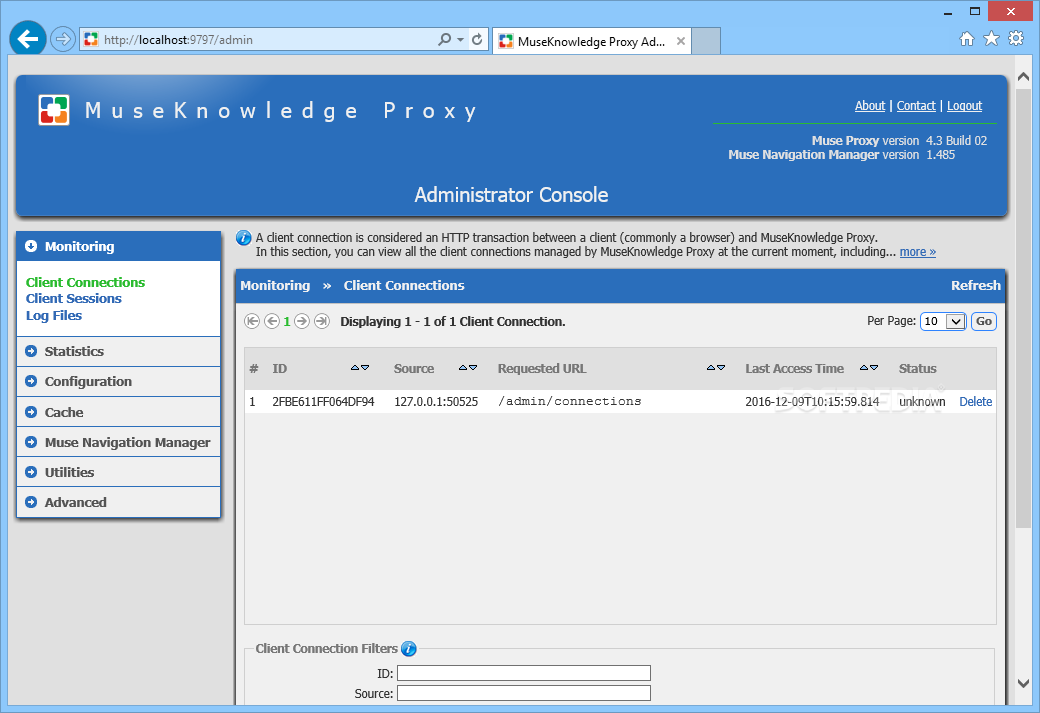Close the MuseKnowledge Proxy tab
Screen dimensions: 1040x713
tap(681, 41)
